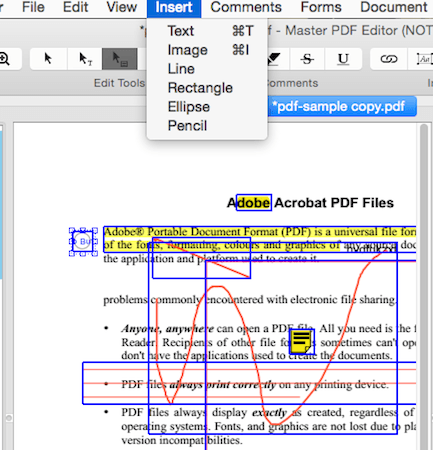Viewport: 433px width, 450px height.
Task: Click the yellow sticky note annotation
Action: click(x=302, y=342)
